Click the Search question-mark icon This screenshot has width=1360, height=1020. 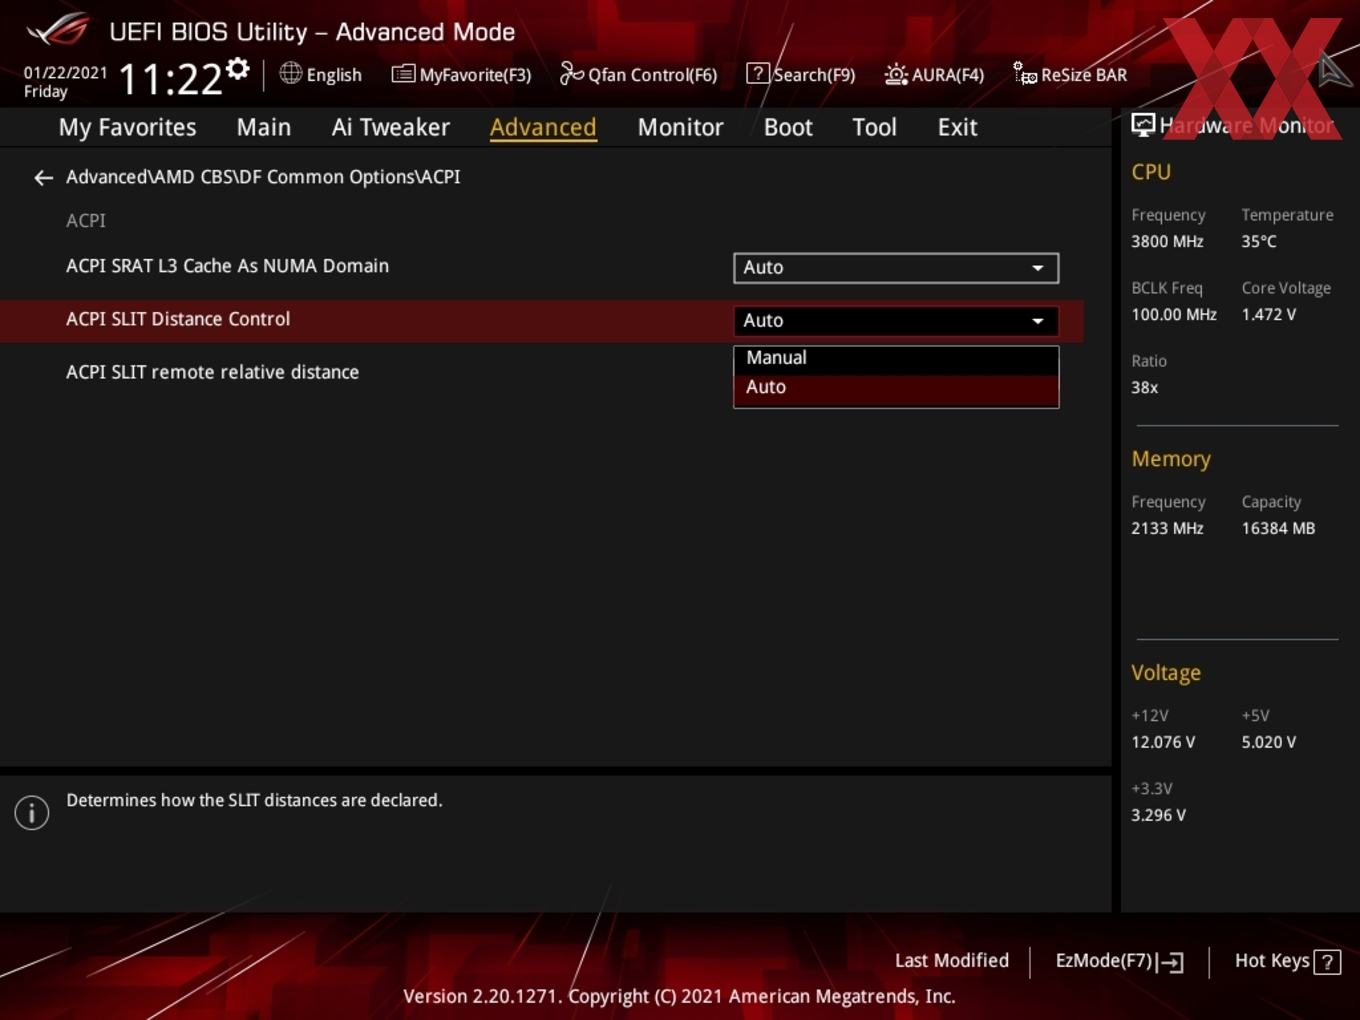pyautogui.click(x=758, y=73)
